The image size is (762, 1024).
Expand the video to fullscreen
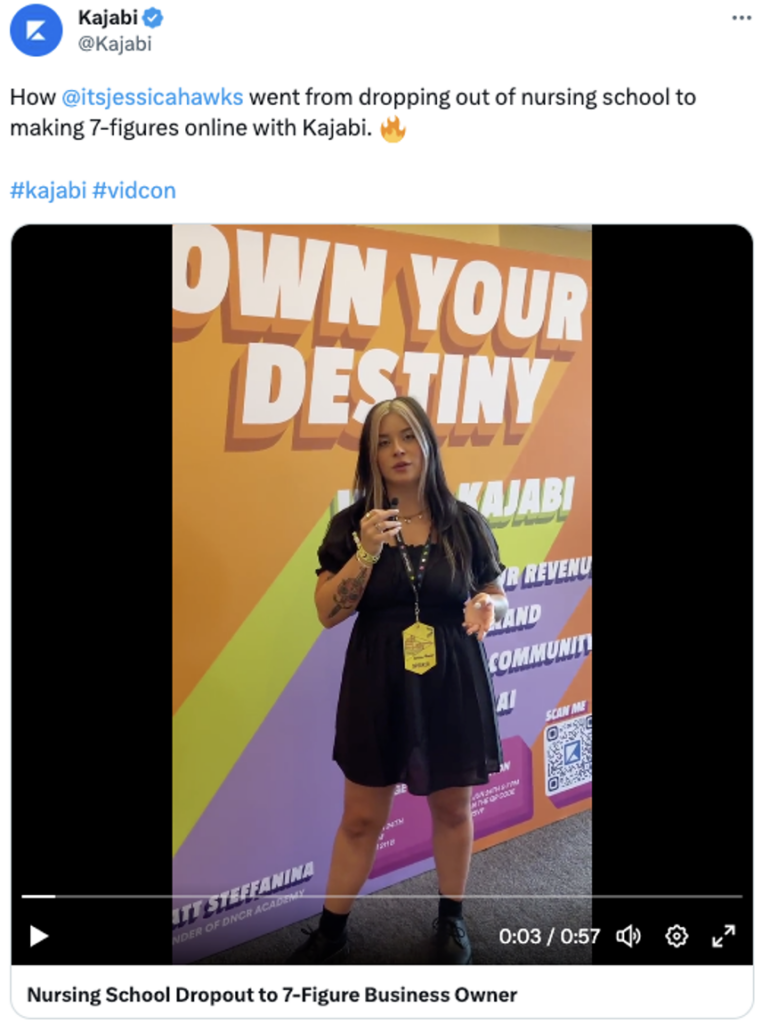pyautogui.click(x=723, y=936)
